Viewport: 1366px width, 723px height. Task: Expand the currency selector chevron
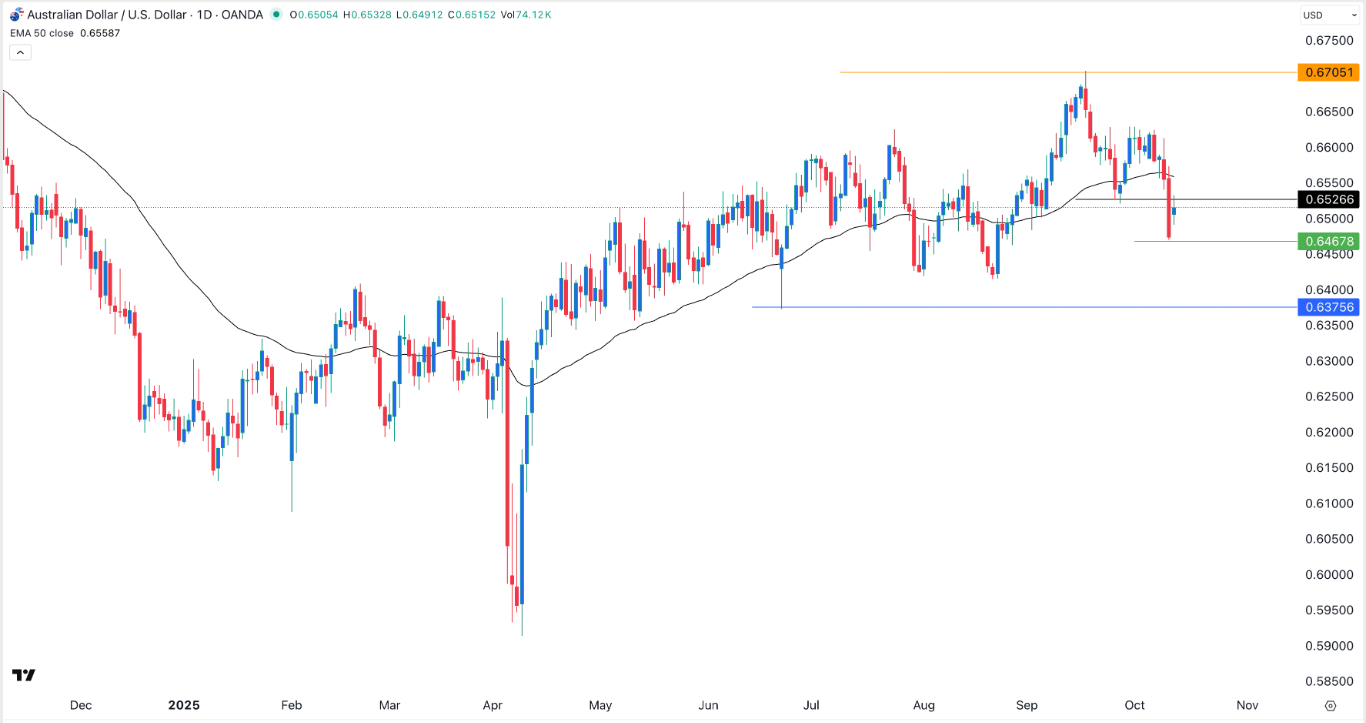click(1352, 15)
